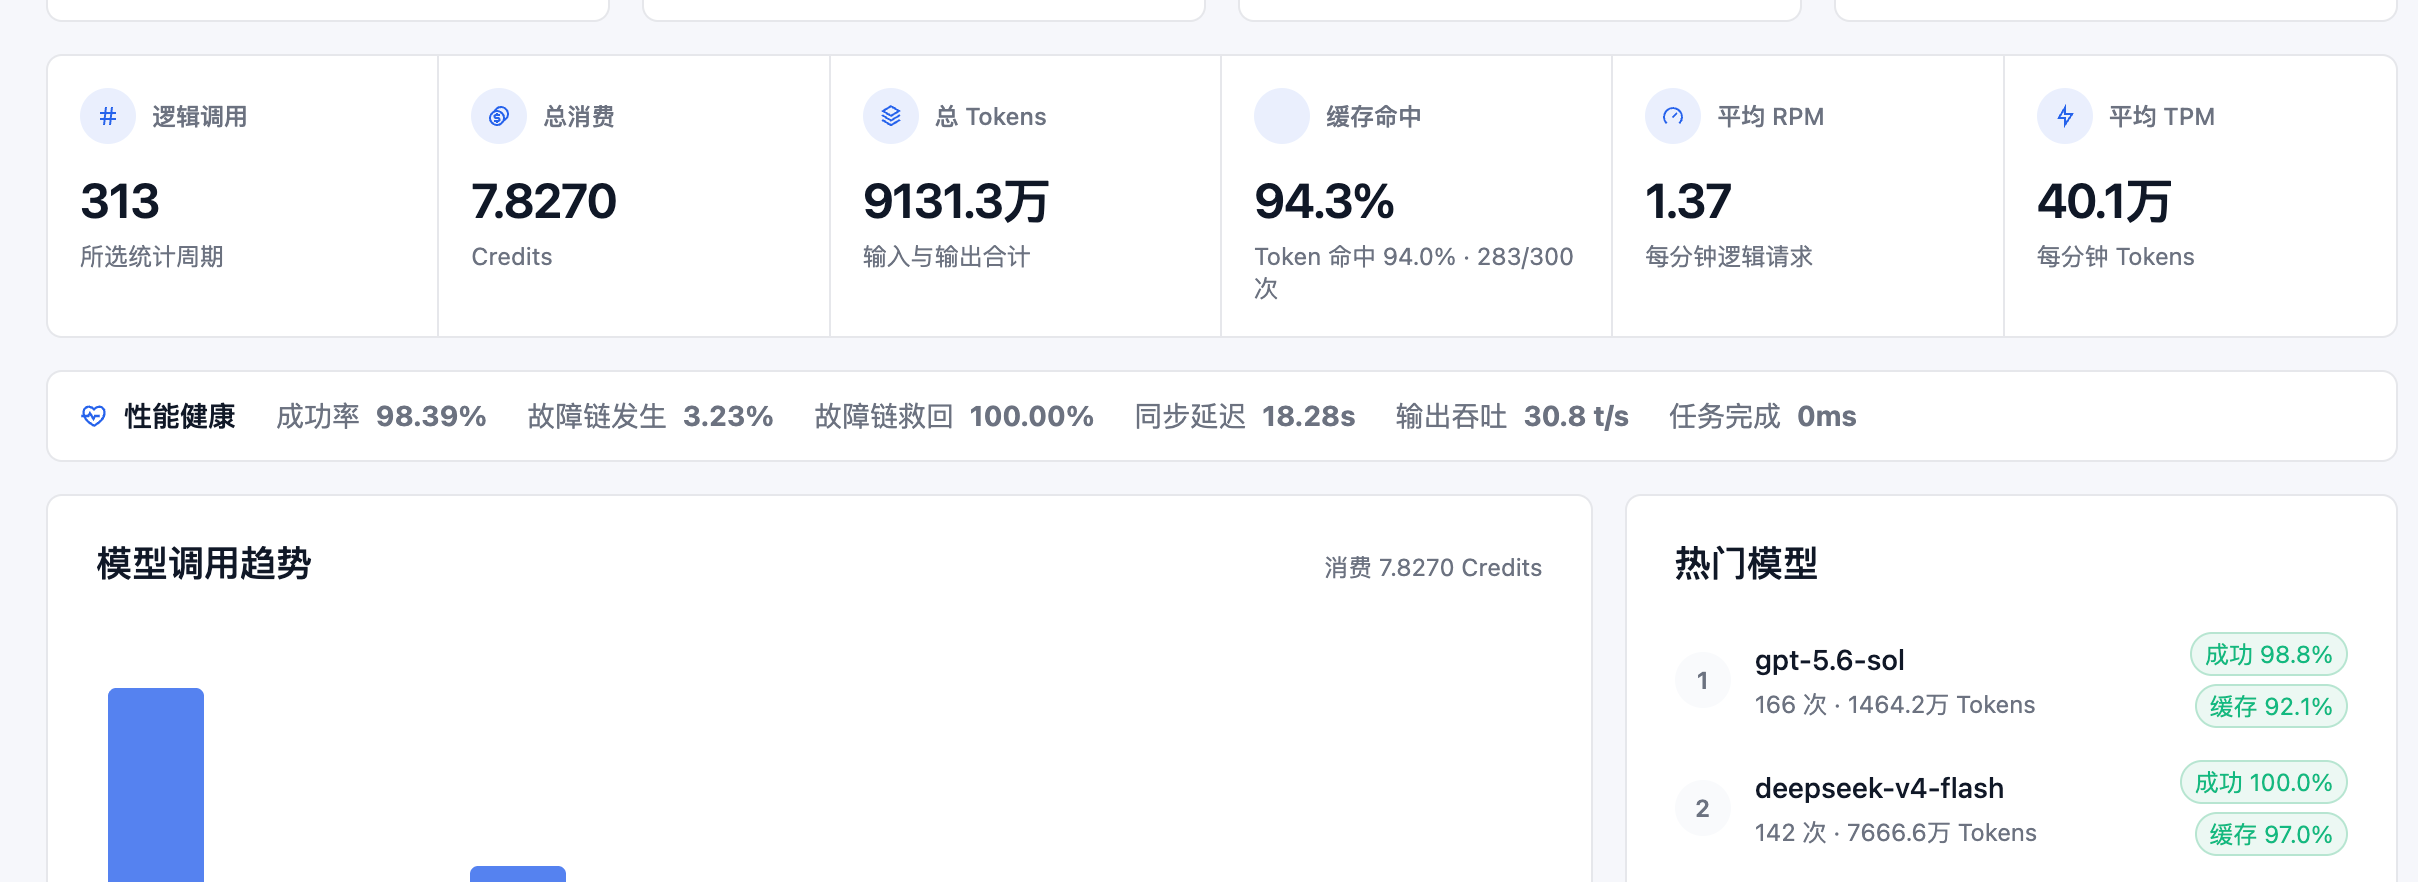Click the coin icon beside 总消费
The image size is (2418, 882).
pos(499,116)
